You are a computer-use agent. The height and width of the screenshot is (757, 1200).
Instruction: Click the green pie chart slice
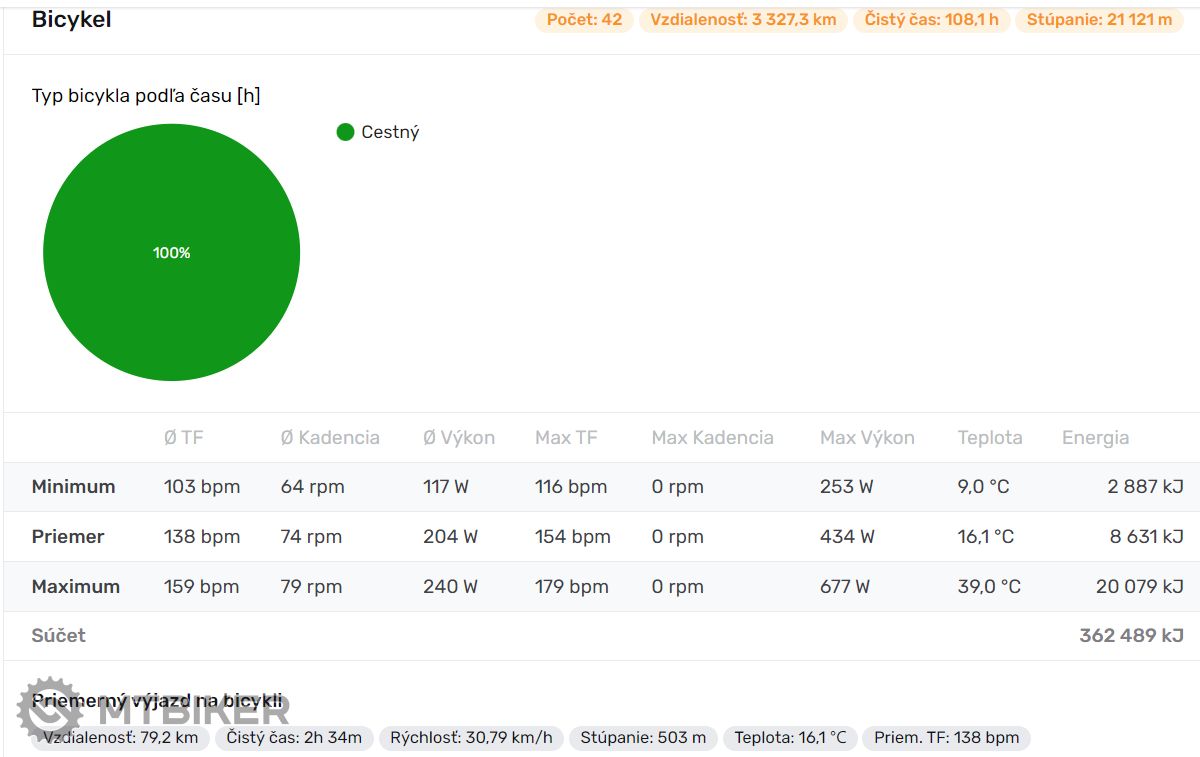point(171,252)
